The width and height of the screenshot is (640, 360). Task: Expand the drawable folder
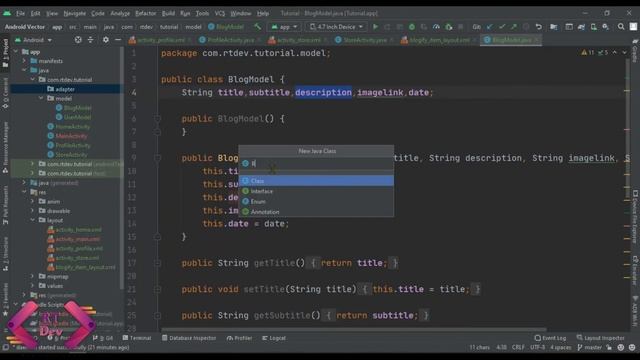point(33,211)
